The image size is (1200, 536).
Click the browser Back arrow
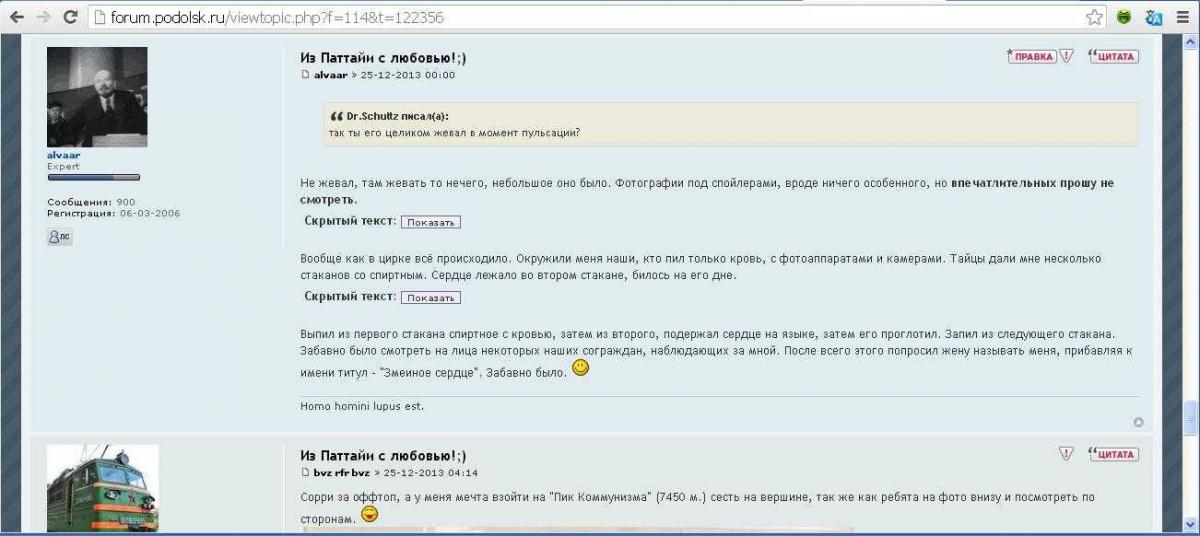click(17, 17)
